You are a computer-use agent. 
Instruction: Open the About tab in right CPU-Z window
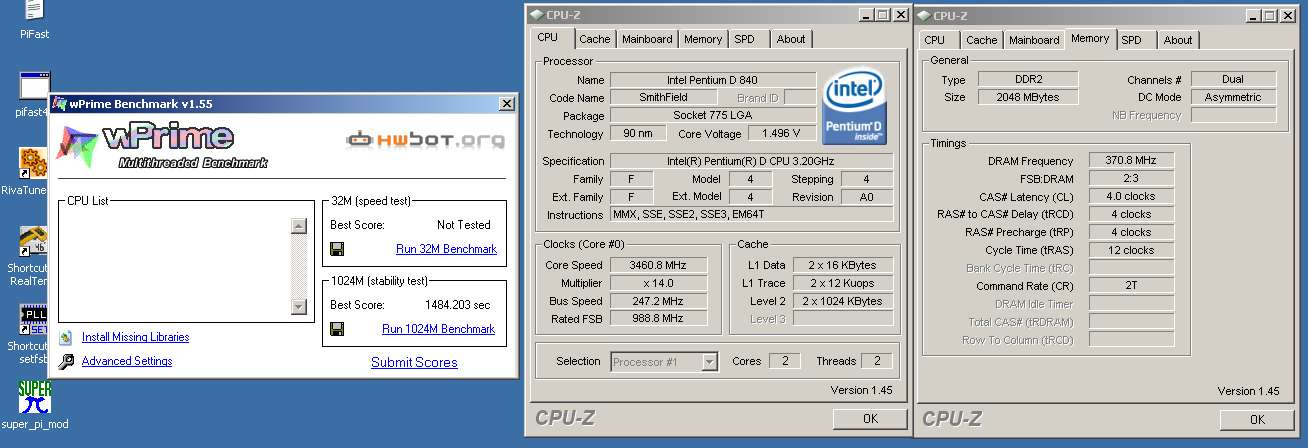(1177, 40)
